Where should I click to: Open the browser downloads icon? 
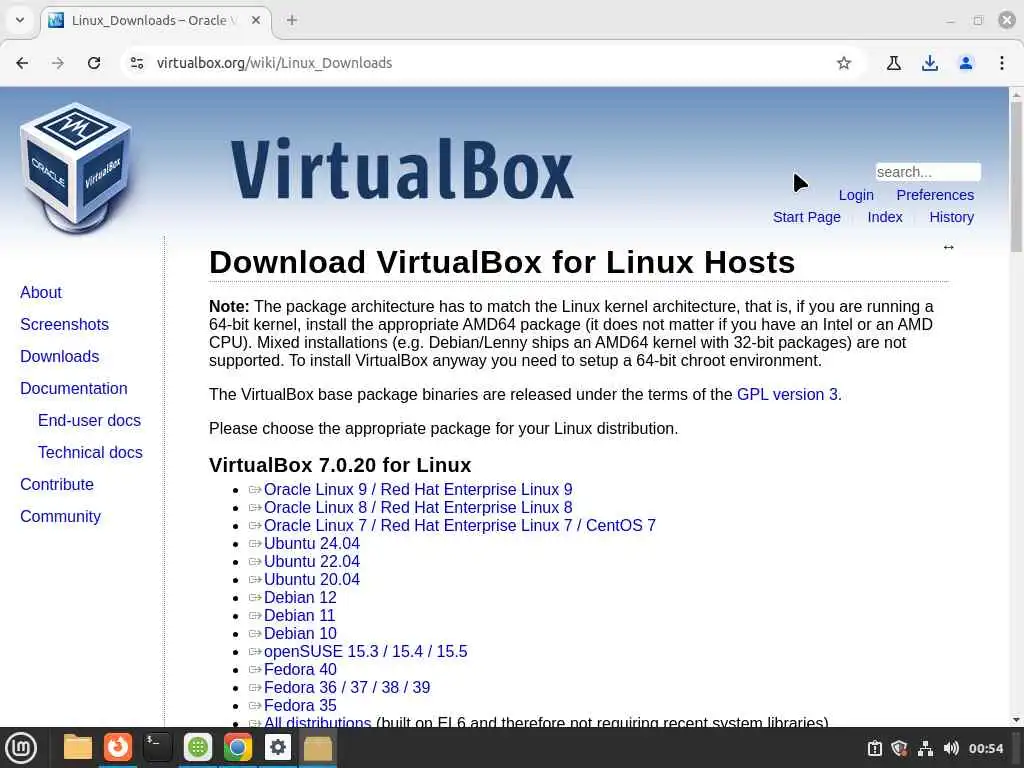(930, 63)
